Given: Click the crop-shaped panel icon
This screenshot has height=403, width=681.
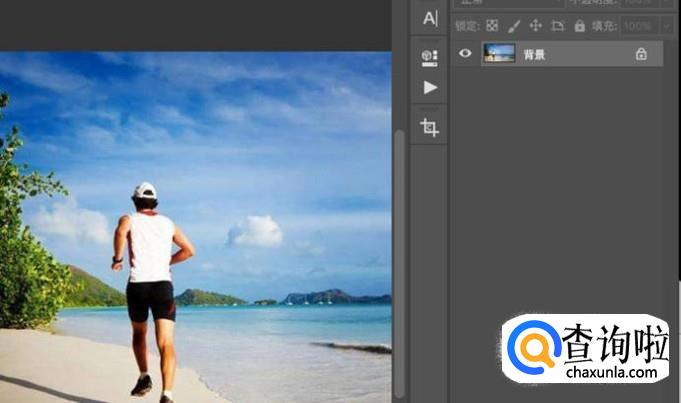Looking at the screenshot, I should click(430, 128).
